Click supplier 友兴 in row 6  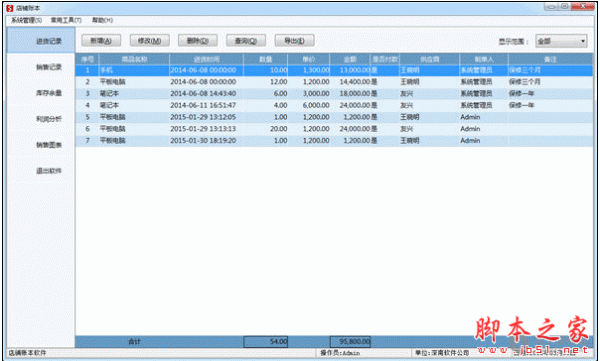click(x=407, y=129)
